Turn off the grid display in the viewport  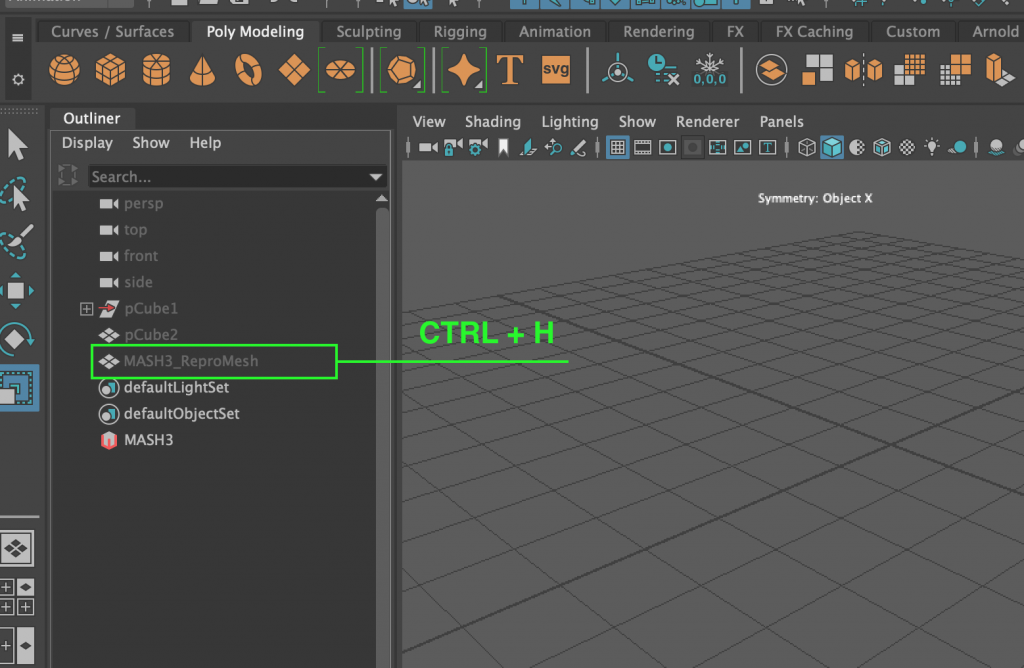[x=617, y=147]
